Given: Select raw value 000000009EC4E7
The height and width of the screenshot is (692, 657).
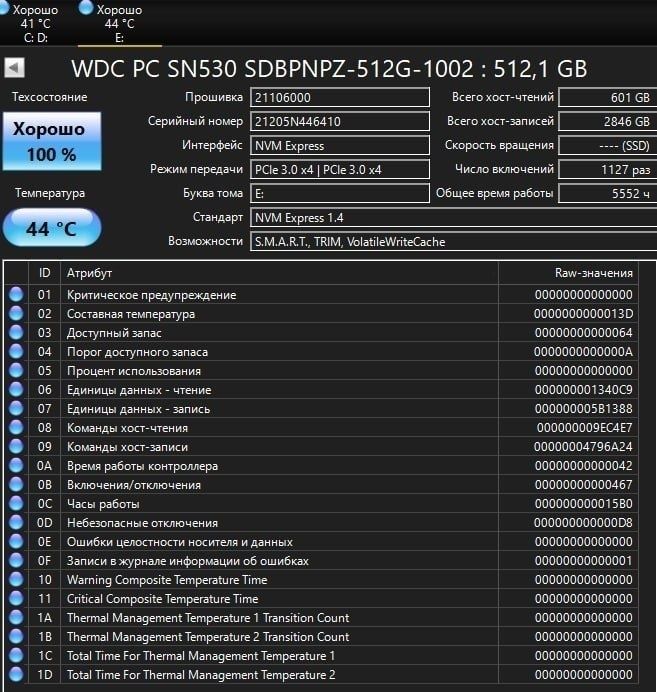Looking at the screenshot, I should 584,428.
